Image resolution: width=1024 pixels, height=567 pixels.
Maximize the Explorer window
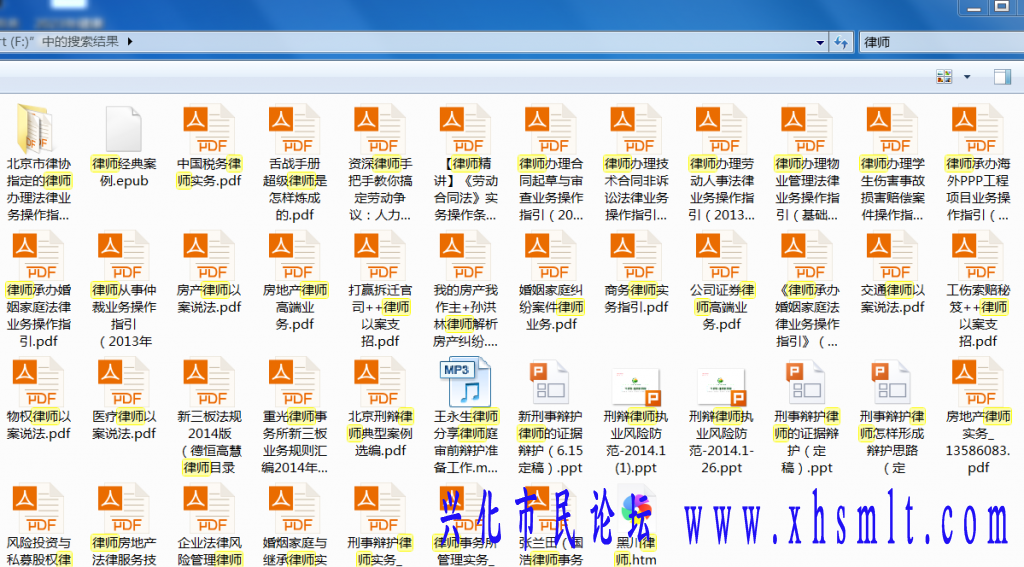tap(1002, 7)
